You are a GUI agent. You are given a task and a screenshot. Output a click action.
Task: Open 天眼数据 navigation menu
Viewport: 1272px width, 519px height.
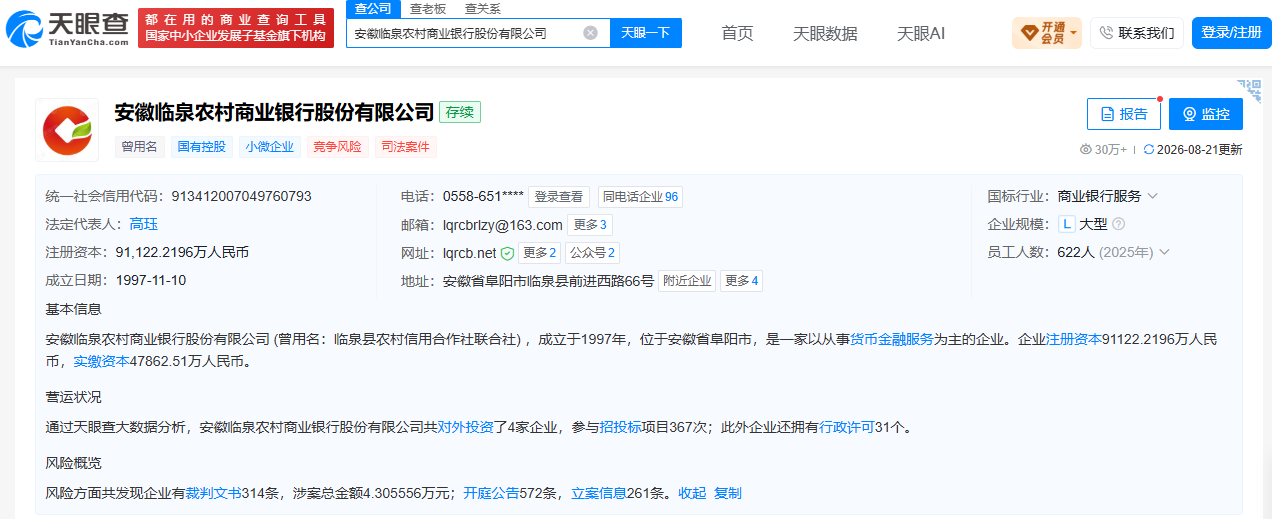click(825, 33)
